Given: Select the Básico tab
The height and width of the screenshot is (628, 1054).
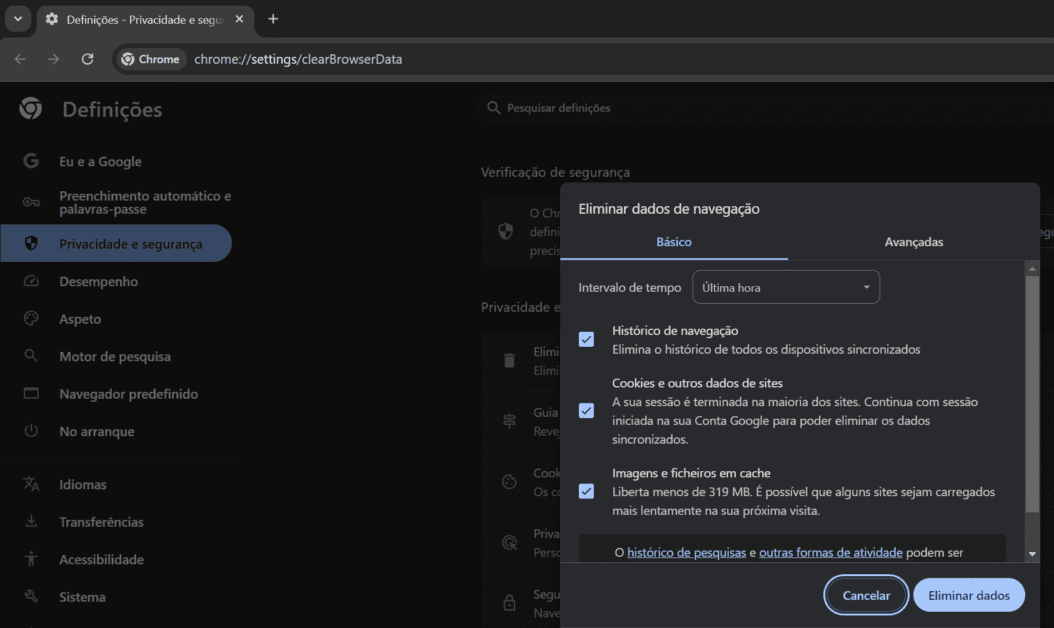Looking at the screenshot, I should pos(673,241).
